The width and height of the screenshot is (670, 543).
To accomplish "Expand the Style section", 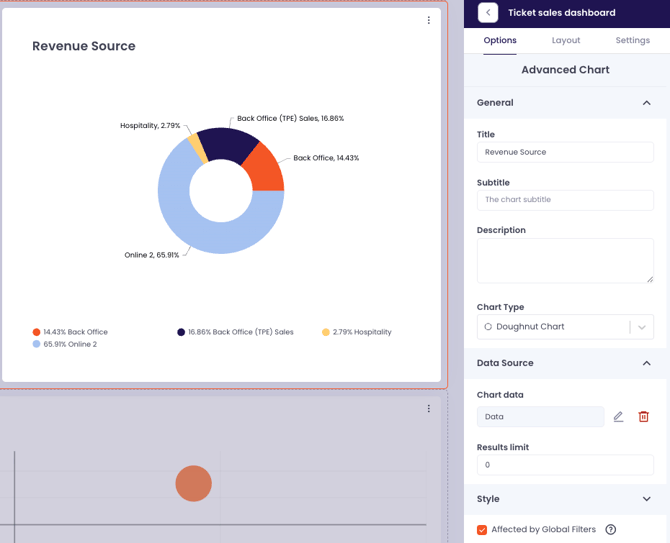I will tap(646, 499).
